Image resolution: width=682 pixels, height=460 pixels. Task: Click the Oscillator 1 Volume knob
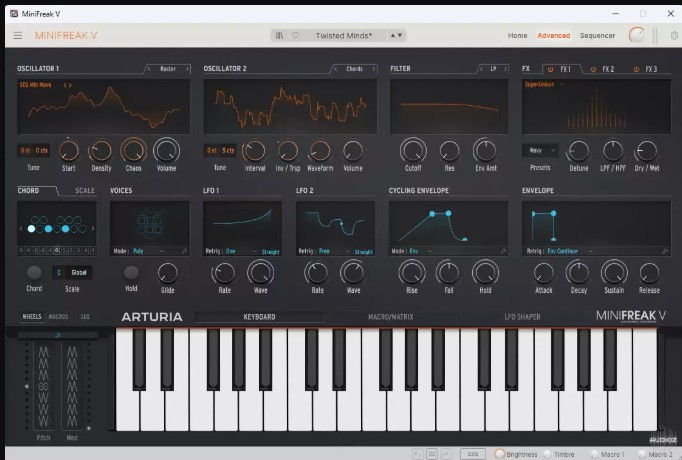pyautogui.click(x=167, y=151)
